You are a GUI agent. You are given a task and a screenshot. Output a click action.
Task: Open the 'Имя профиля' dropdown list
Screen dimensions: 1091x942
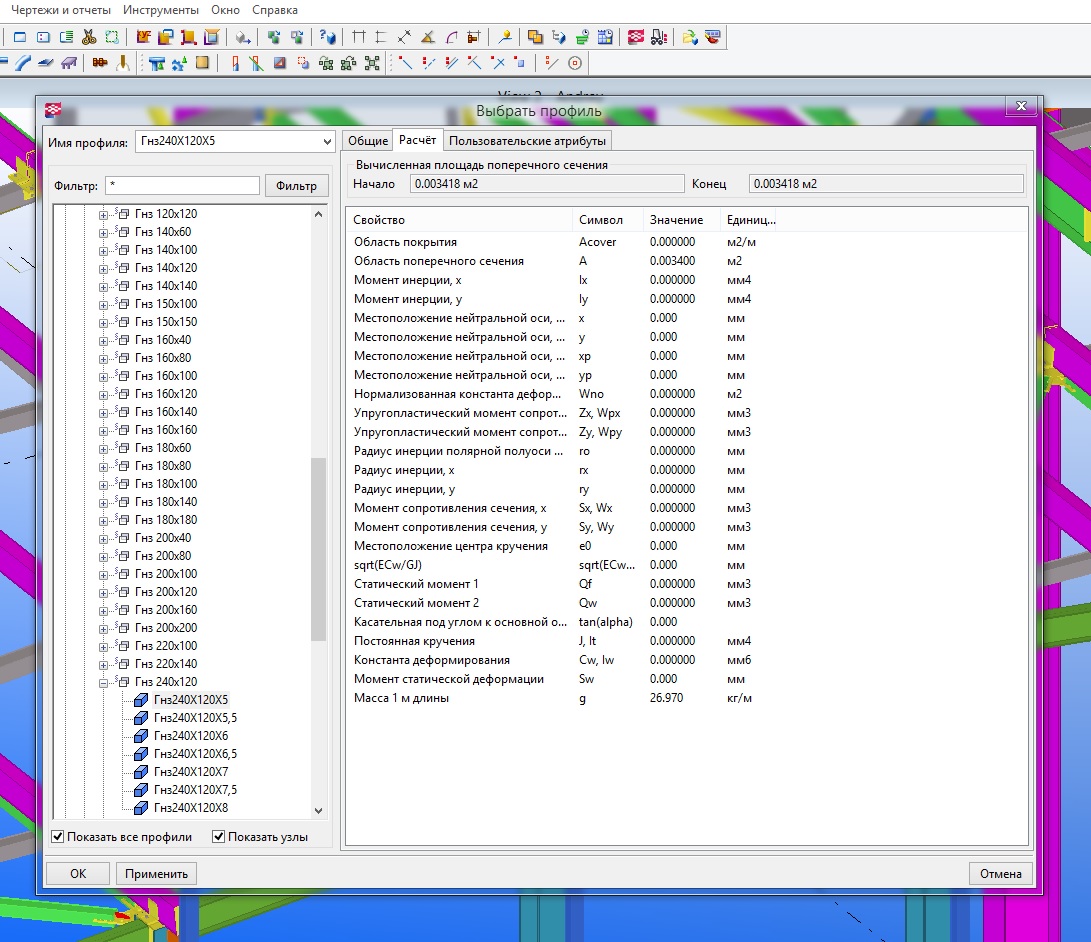(x=325, y=142)
